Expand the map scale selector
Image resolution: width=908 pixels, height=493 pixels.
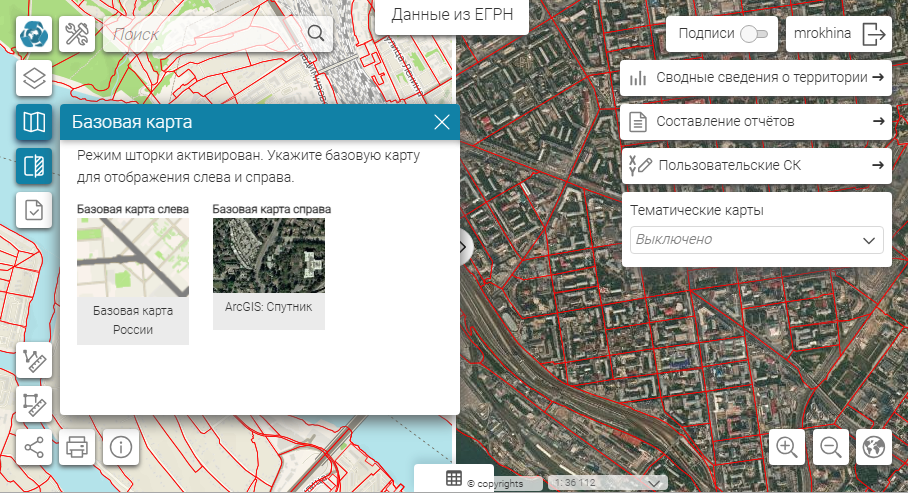tap(653, 483)
